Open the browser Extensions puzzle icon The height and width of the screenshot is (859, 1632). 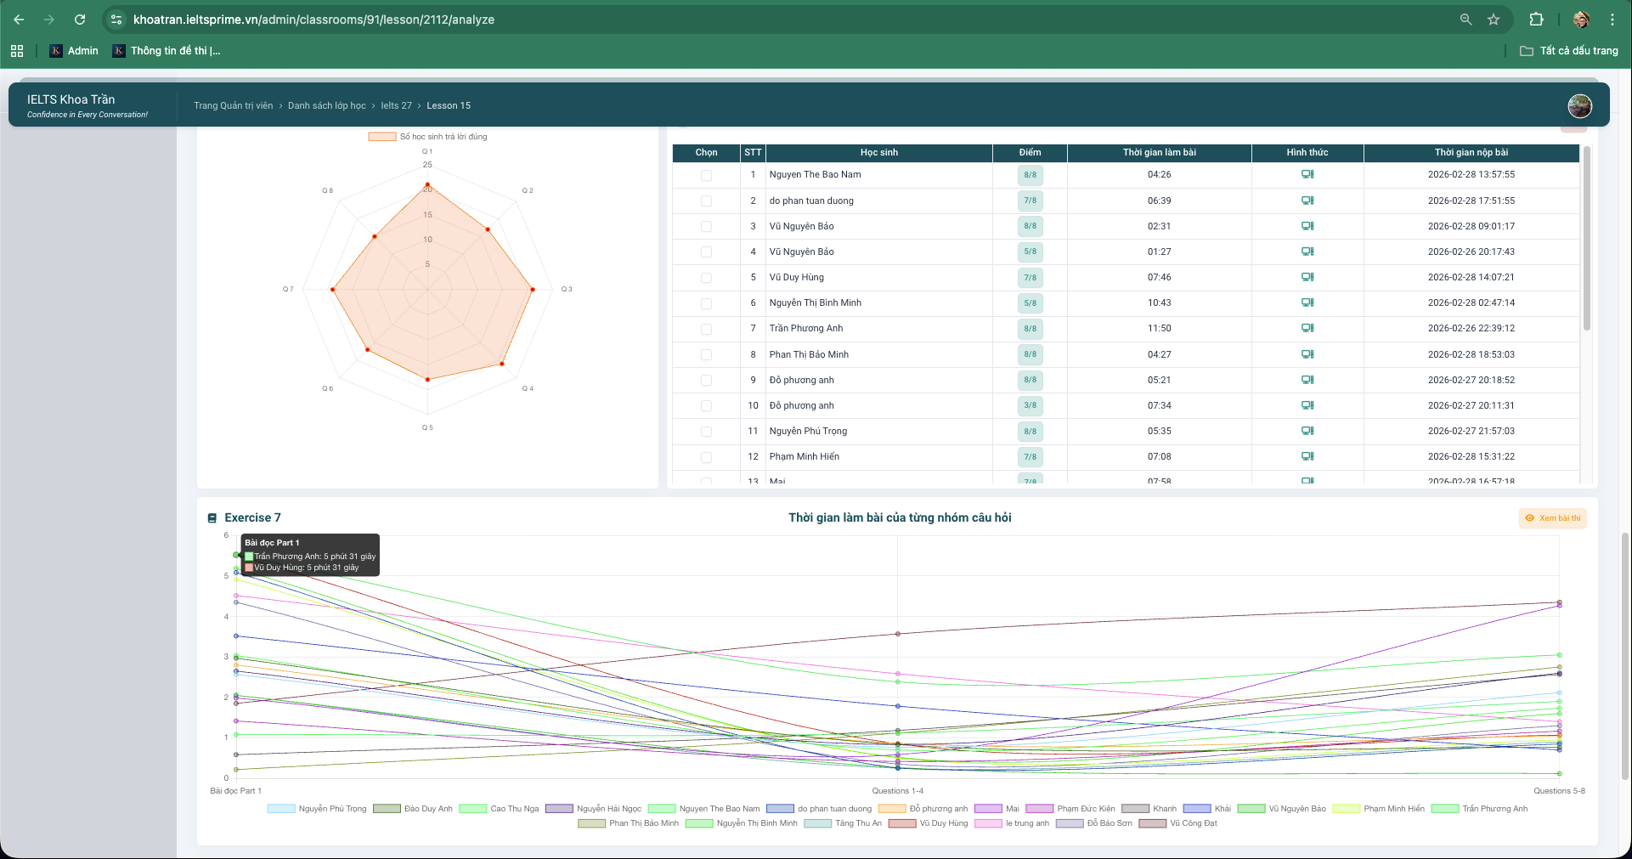(1536, 19)
